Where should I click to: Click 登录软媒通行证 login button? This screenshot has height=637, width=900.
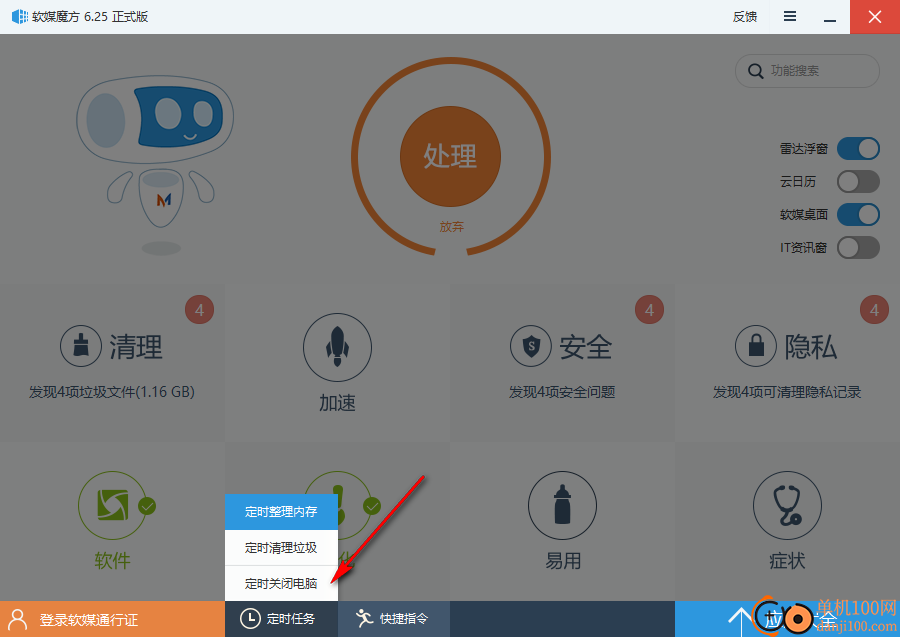(112, 619)
